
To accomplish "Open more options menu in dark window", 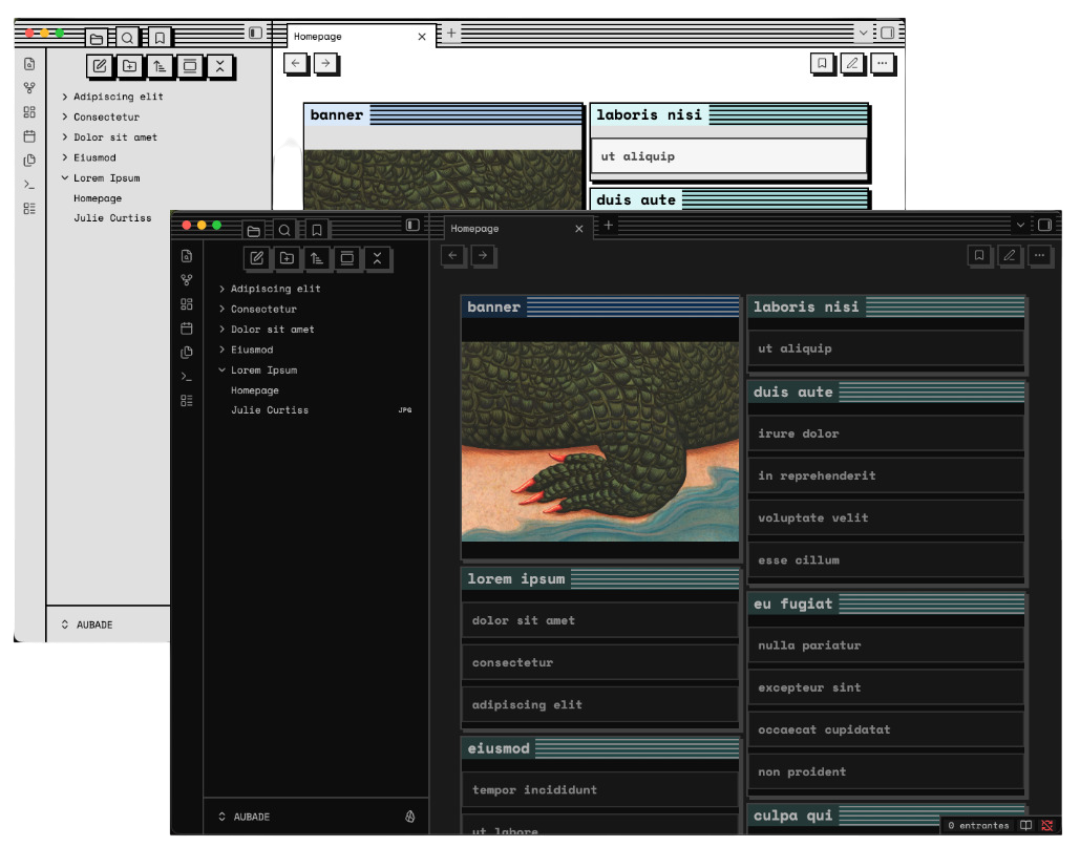I will tap(1039, 256).
